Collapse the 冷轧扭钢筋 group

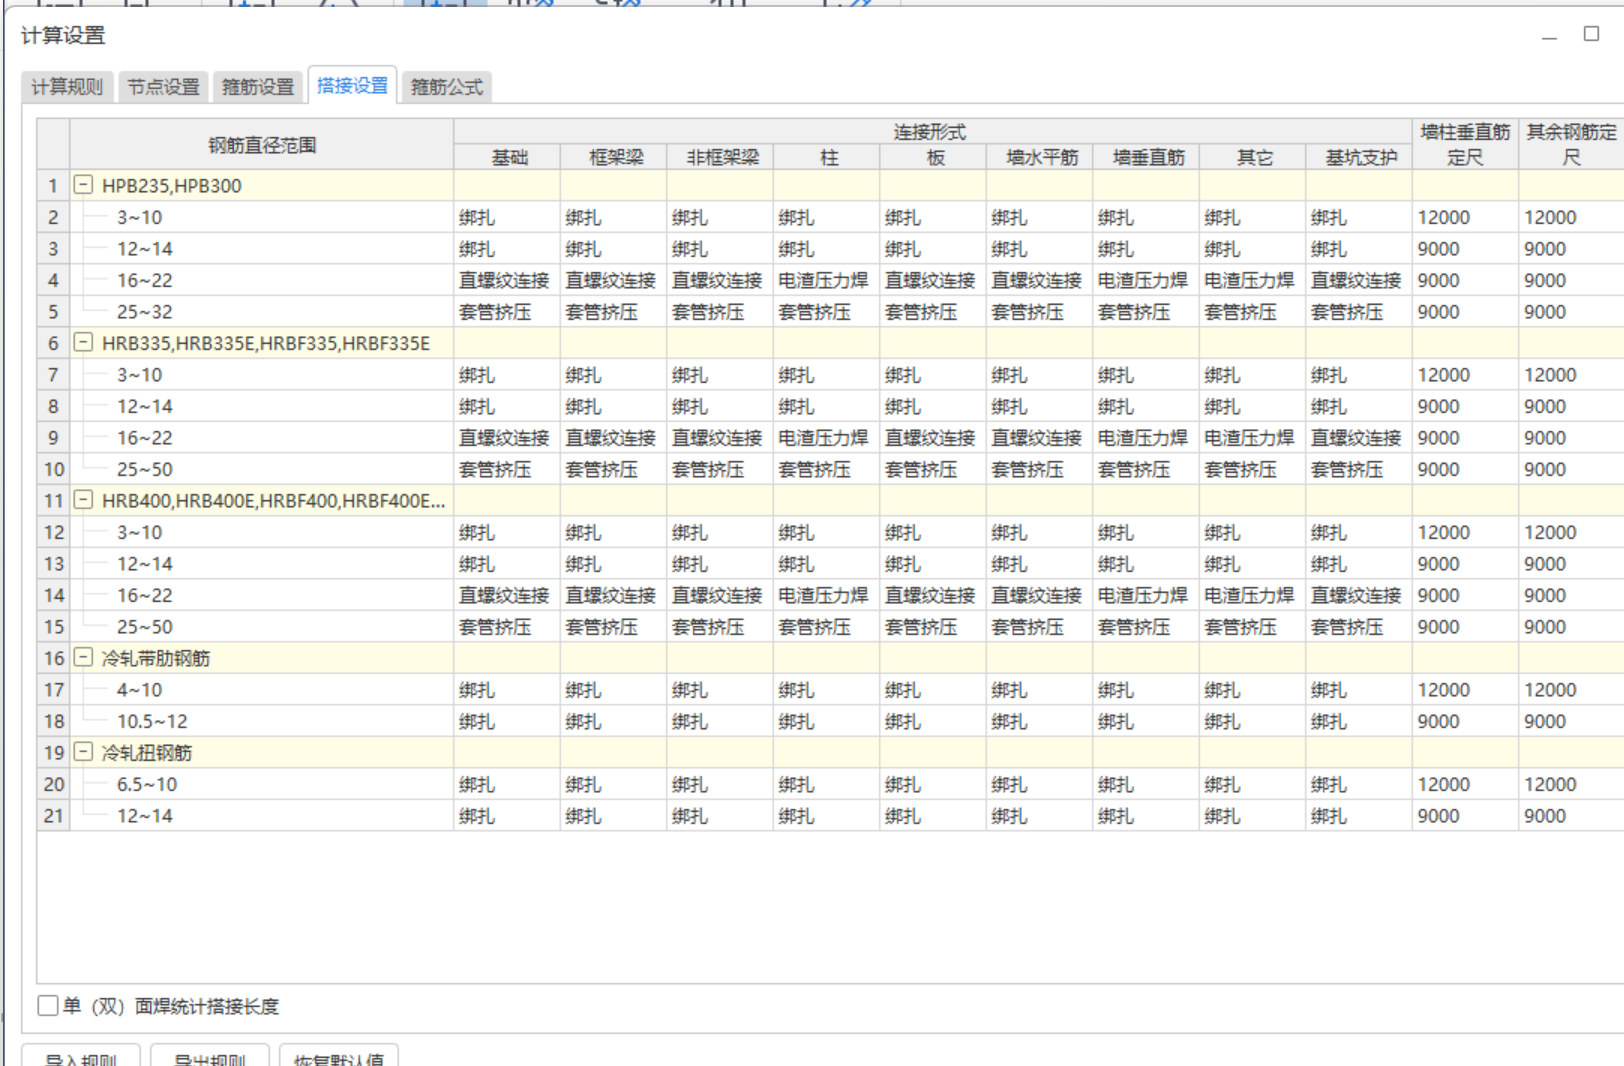coord(84,752)
